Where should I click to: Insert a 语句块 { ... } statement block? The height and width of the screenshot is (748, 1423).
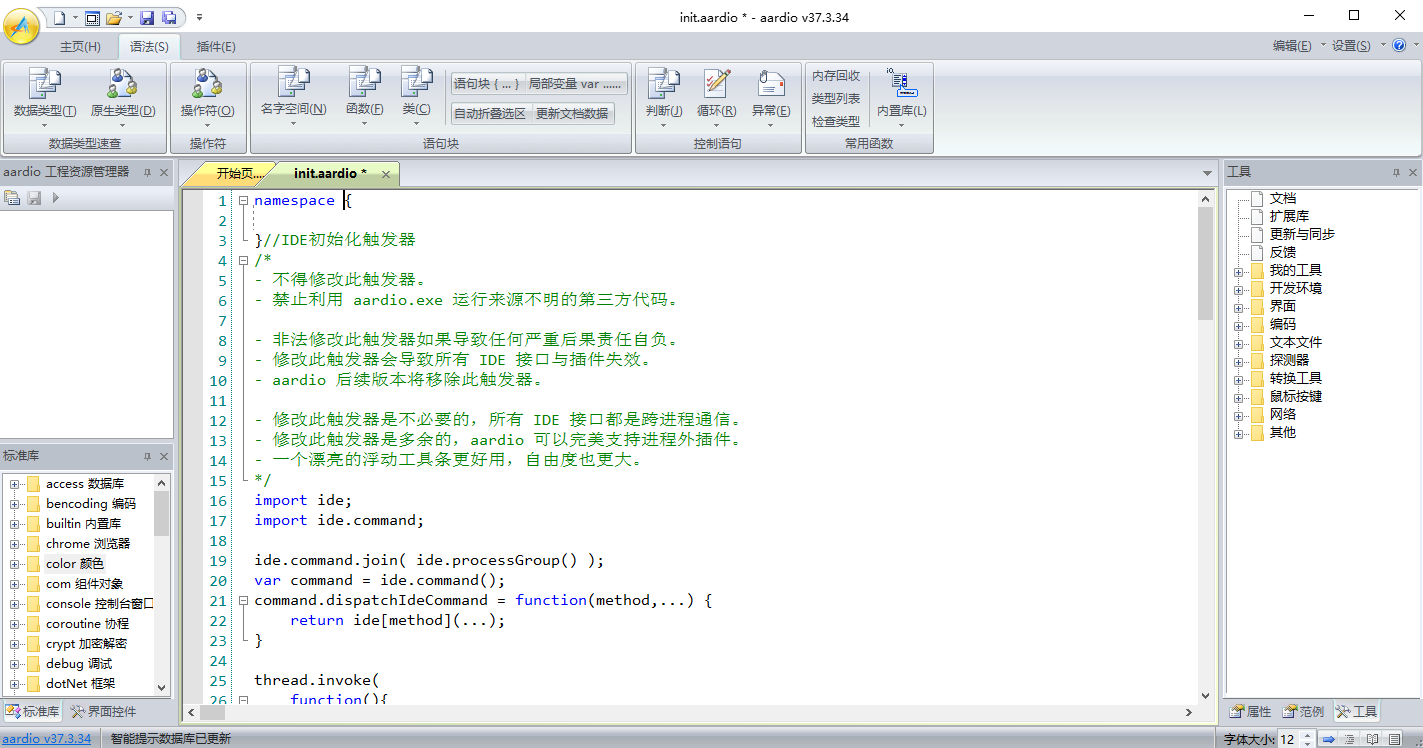tap(486, 83)
